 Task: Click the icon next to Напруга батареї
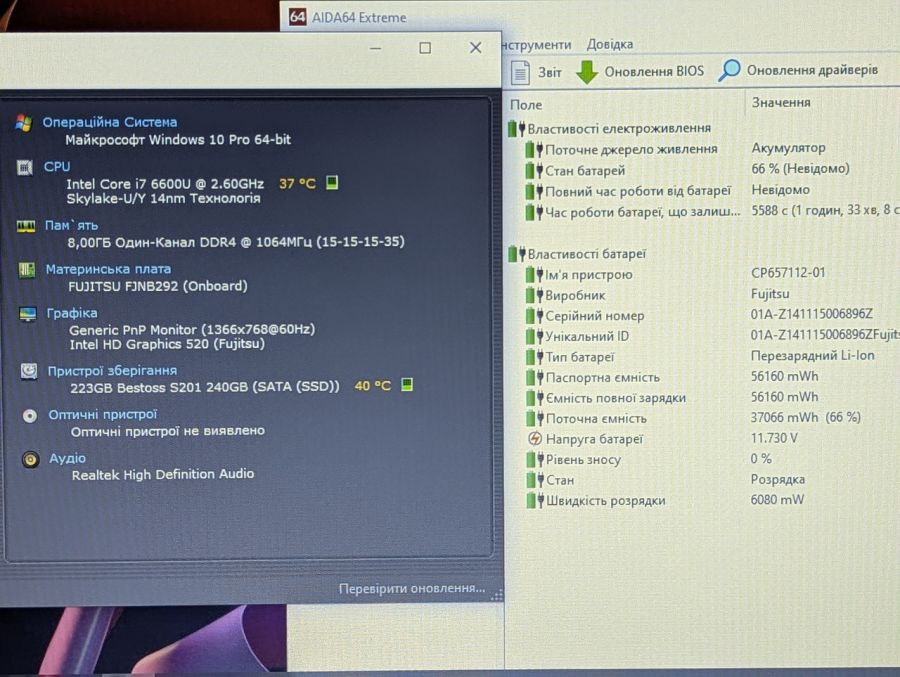(534, 439)
